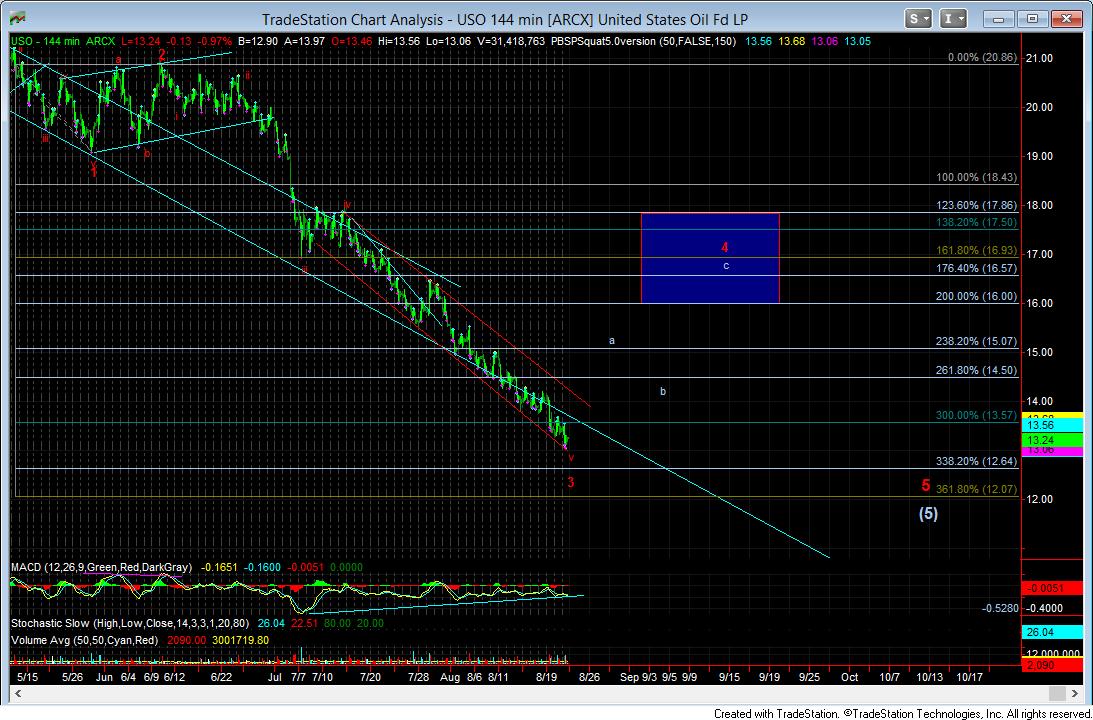Select the red wave '4' label in blue box
Viewport: 1093px width, 720px height.
tap(725, 247)
